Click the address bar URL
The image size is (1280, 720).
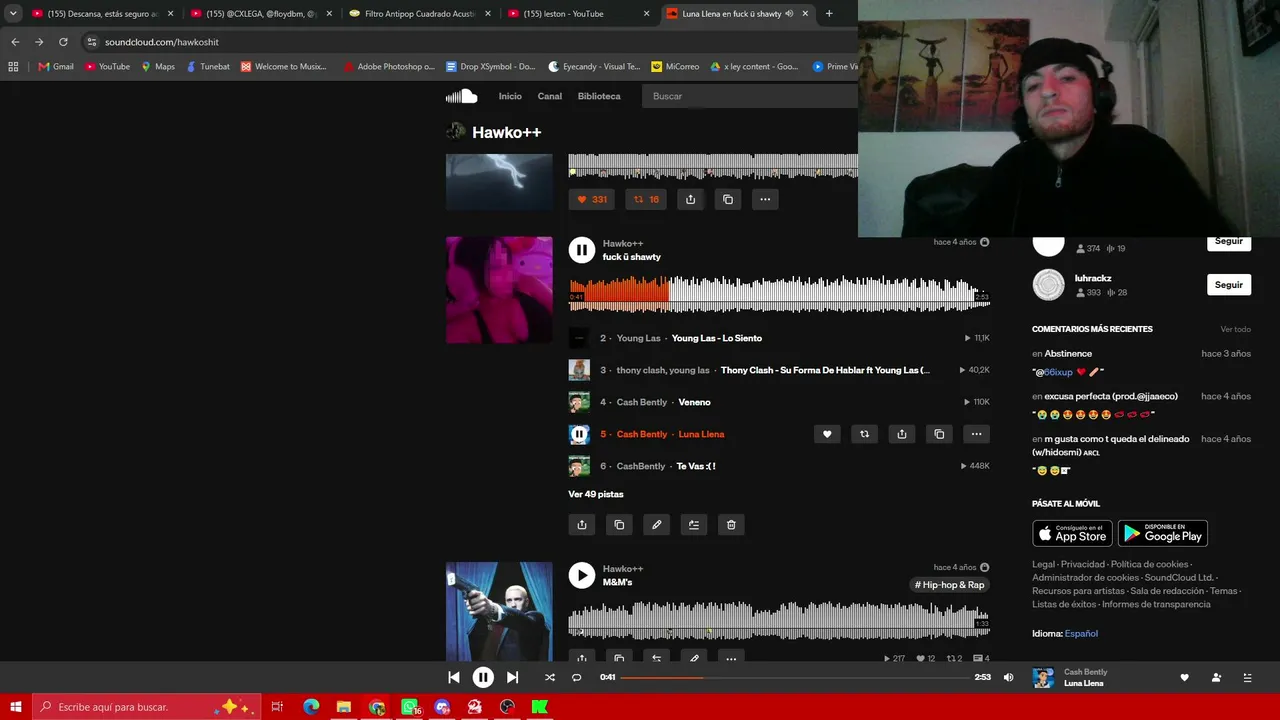pyautogui.click(x=162, y=42)
